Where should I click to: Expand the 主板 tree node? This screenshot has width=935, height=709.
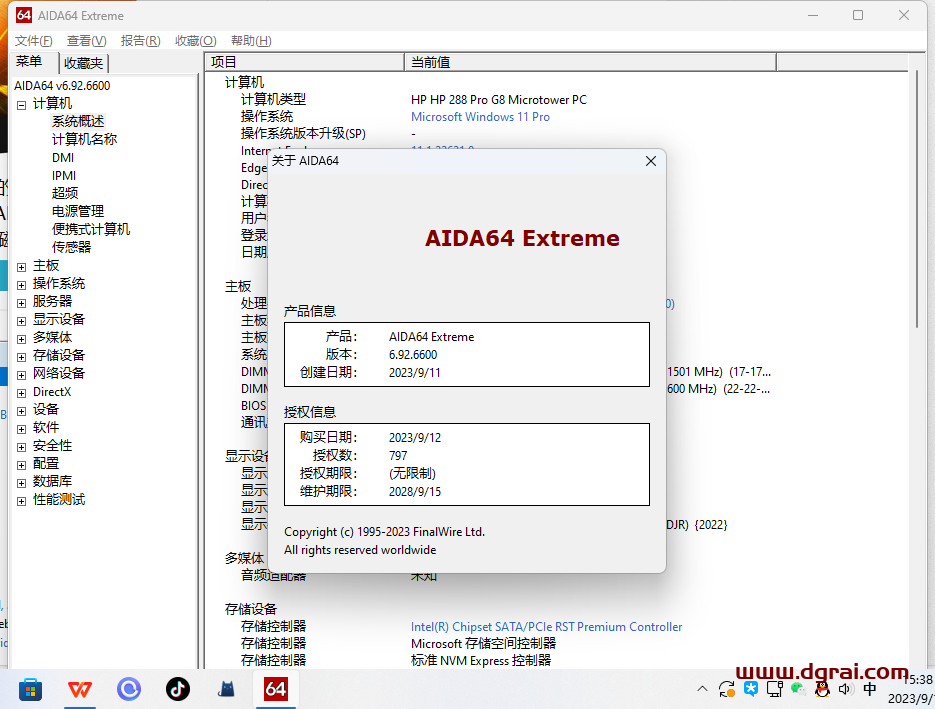coord(21,267)
